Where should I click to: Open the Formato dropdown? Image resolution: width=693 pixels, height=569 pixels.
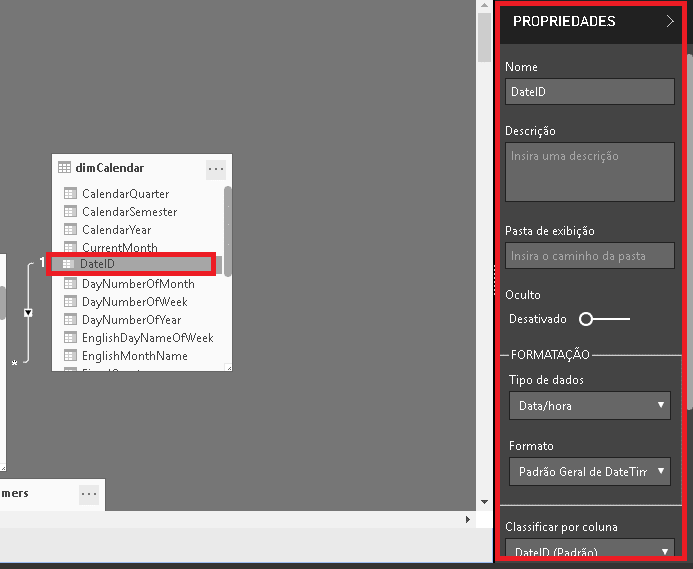(x=590, y=471)
